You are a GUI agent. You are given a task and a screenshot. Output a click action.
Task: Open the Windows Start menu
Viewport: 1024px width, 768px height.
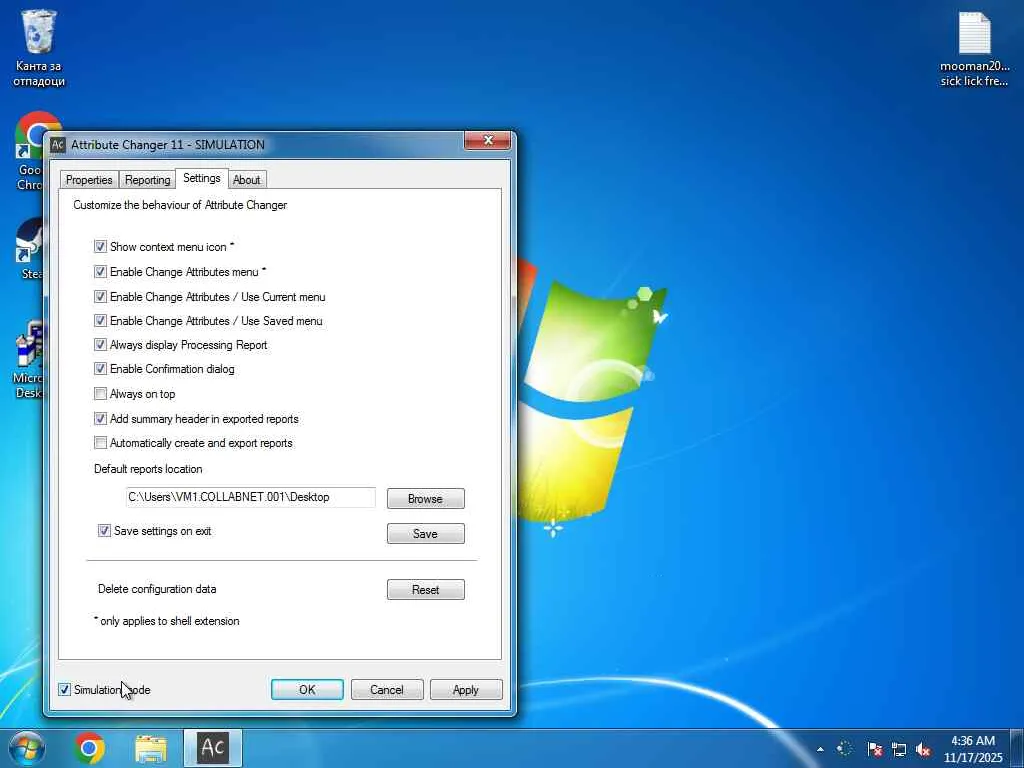coord(27,748)
